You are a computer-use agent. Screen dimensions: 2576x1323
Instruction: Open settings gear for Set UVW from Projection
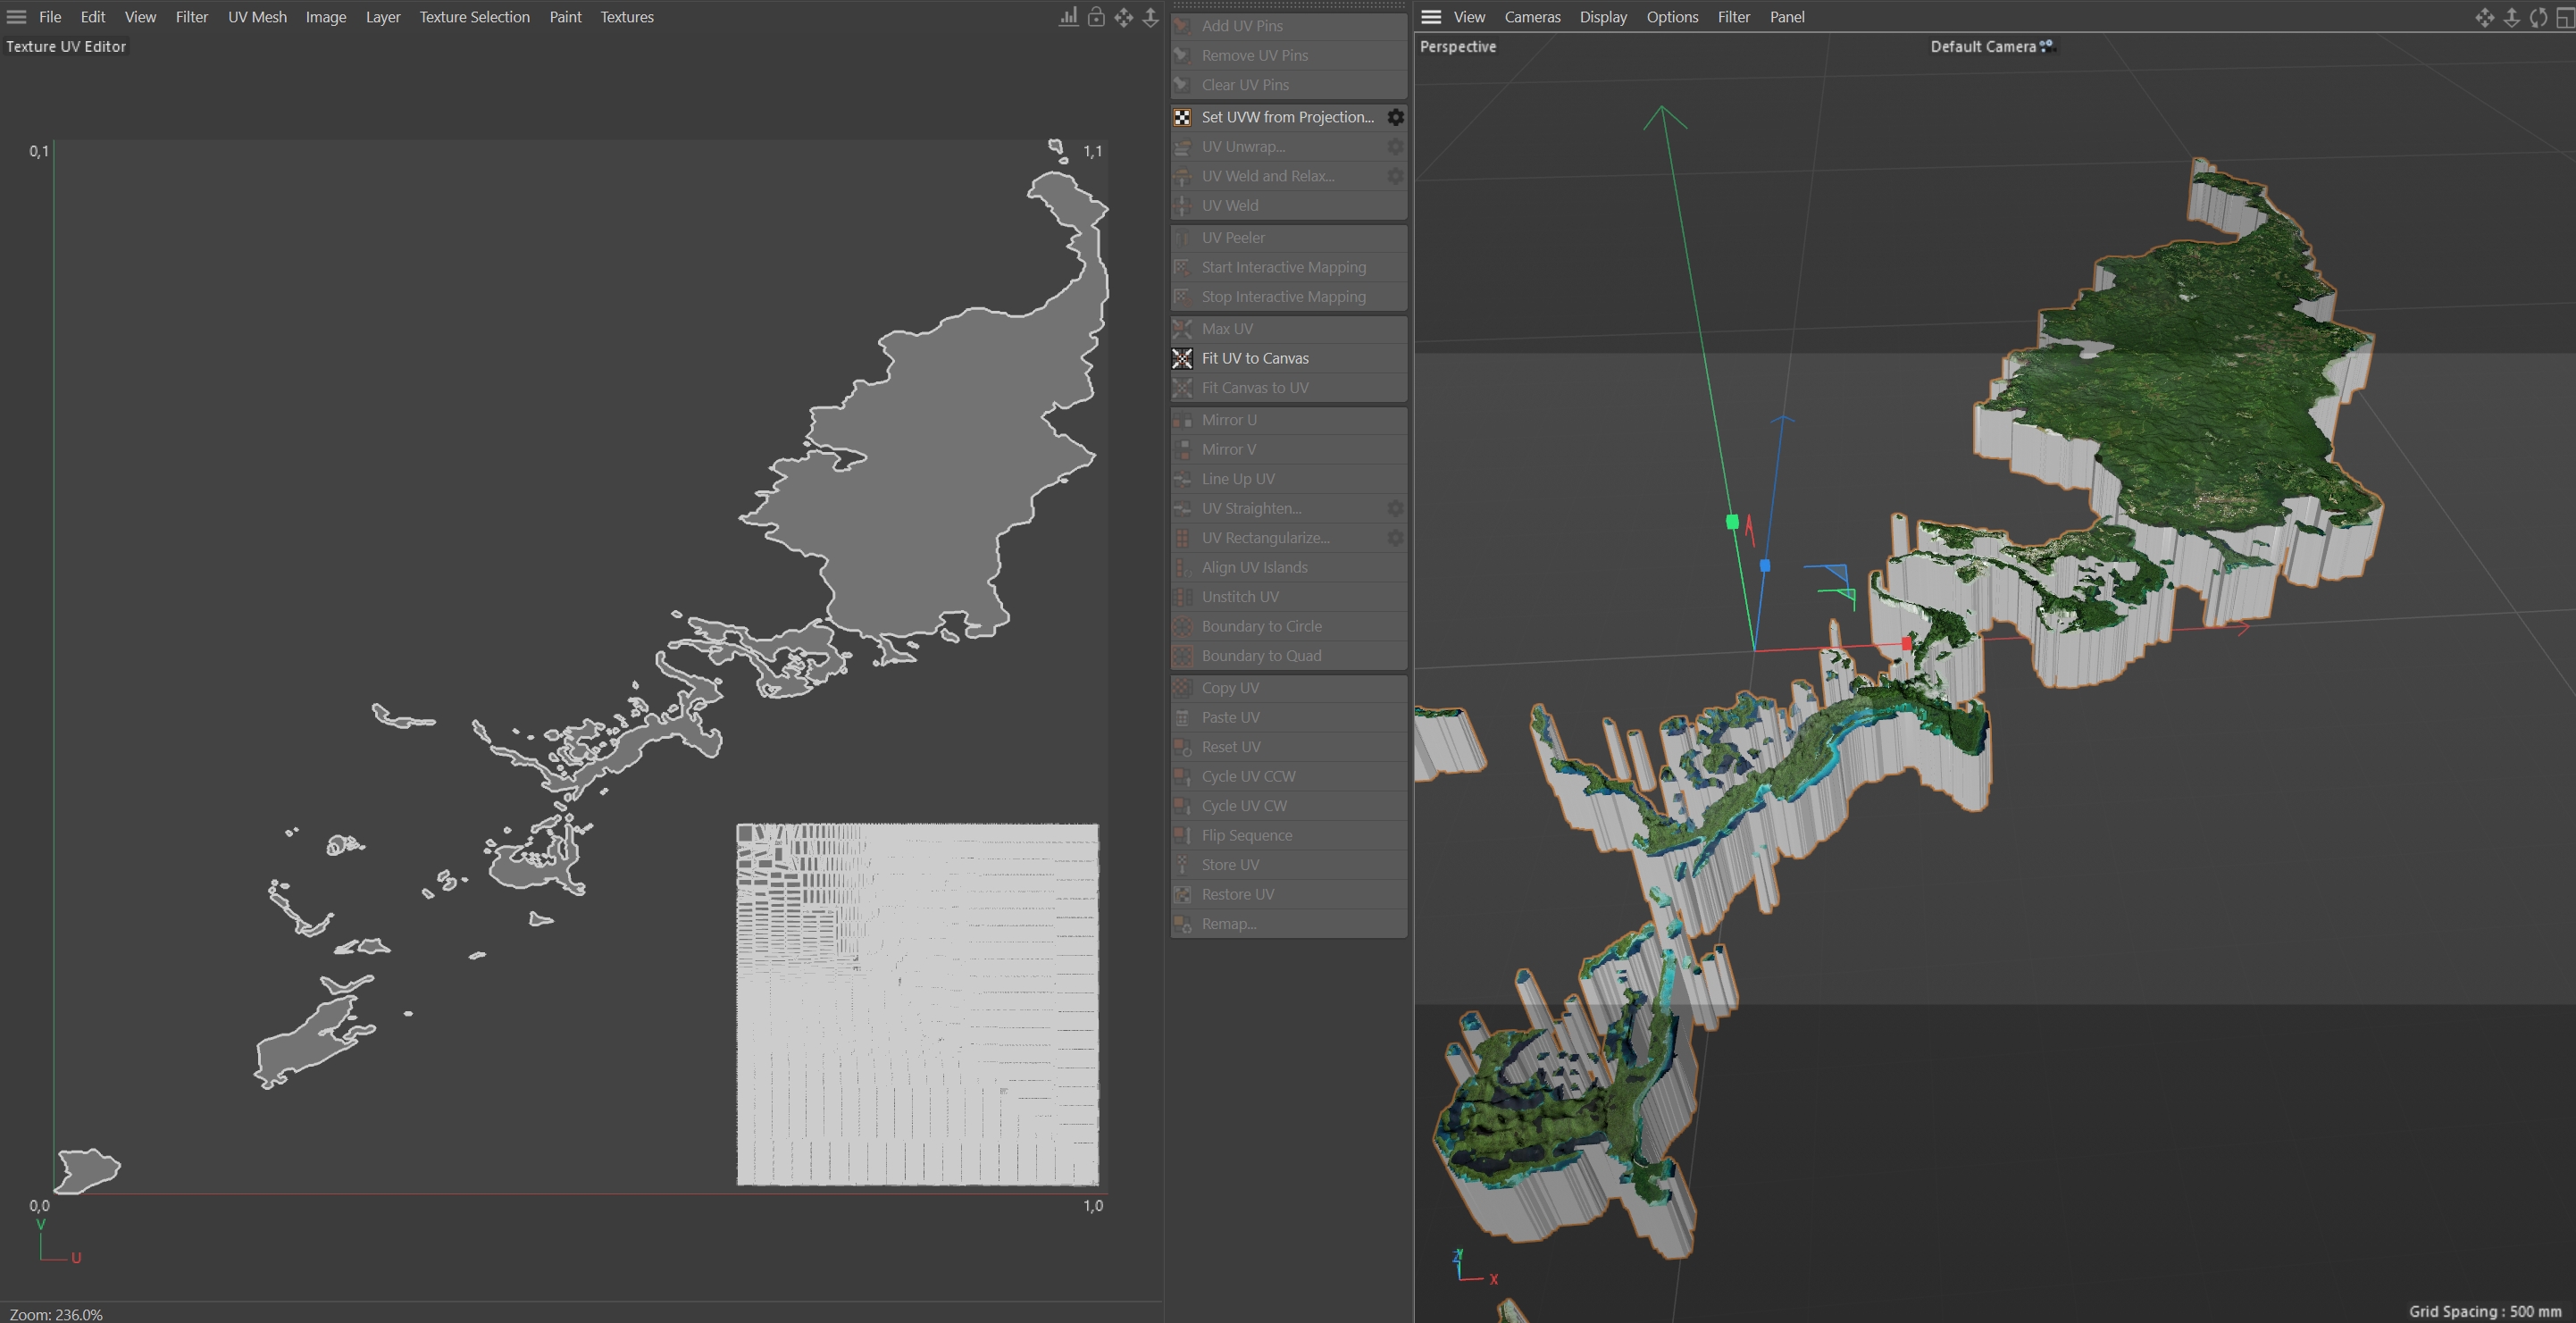(x=1395, y=117)
